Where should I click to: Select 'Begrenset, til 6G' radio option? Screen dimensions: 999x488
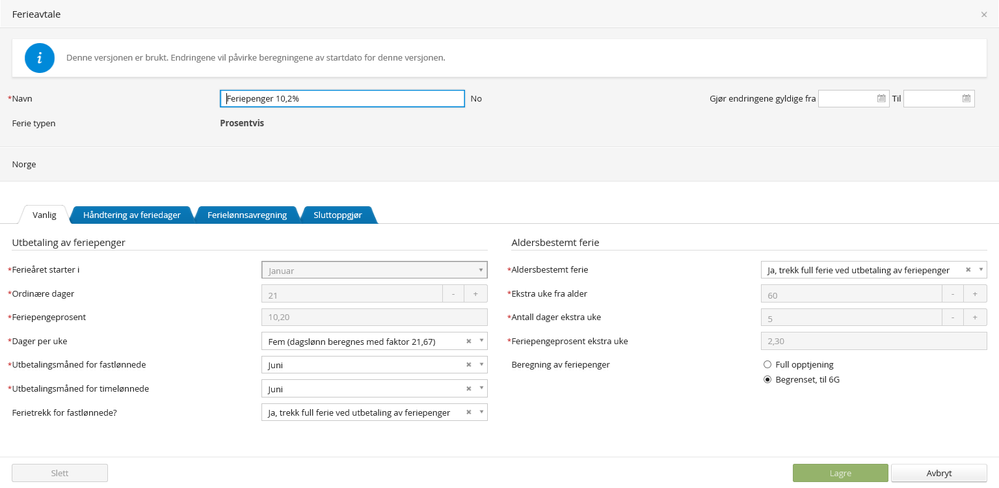768,380
